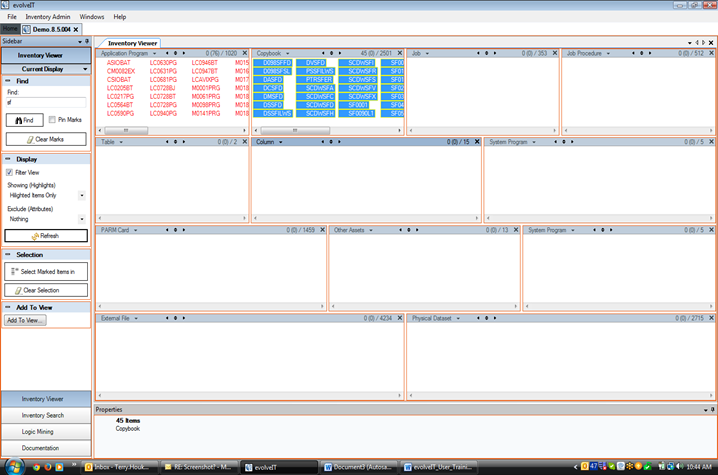Switch to Document3 in taskbar

pos(359,467)
